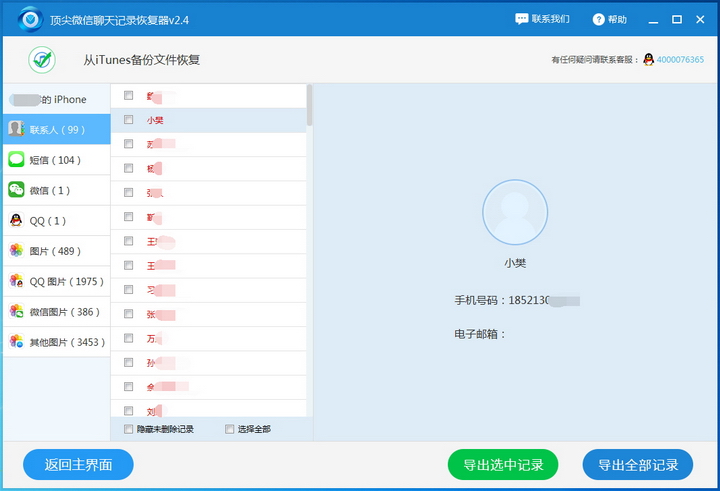This screenshot has width=720, height=491.
Task: Click 导出全部记录 button
Action: click(638, 464)
